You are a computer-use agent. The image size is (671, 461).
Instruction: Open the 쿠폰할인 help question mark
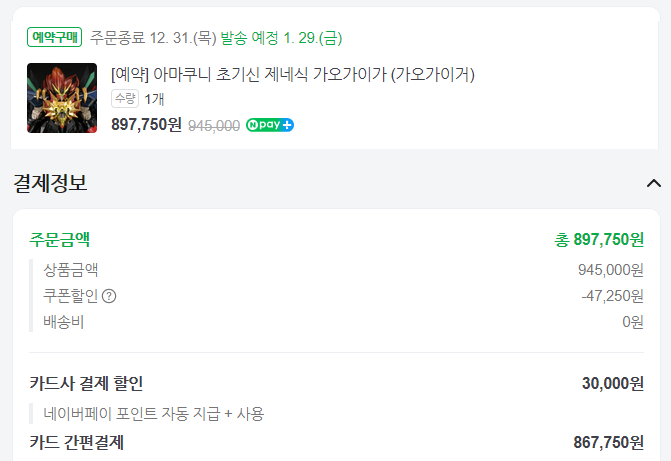110,296
